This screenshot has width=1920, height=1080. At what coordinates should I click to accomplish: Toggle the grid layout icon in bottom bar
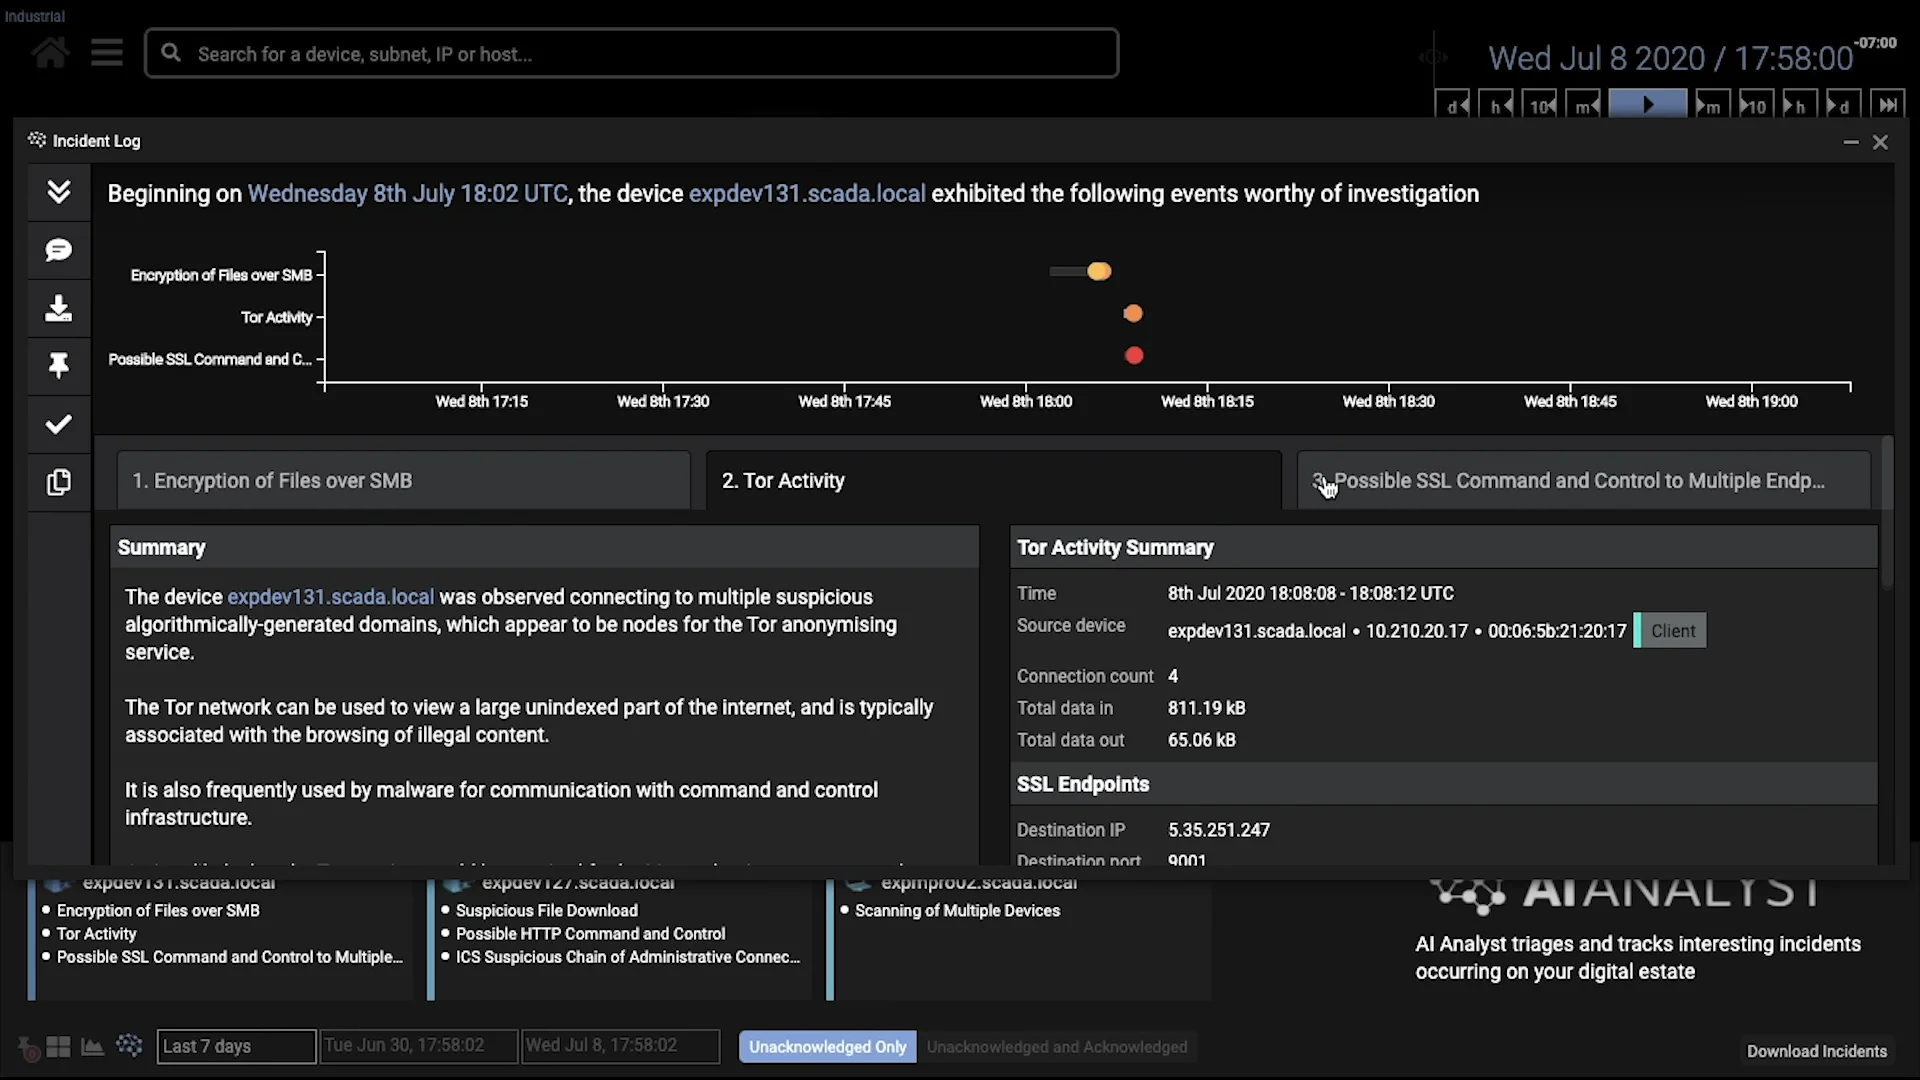[x=58, y=1046]
